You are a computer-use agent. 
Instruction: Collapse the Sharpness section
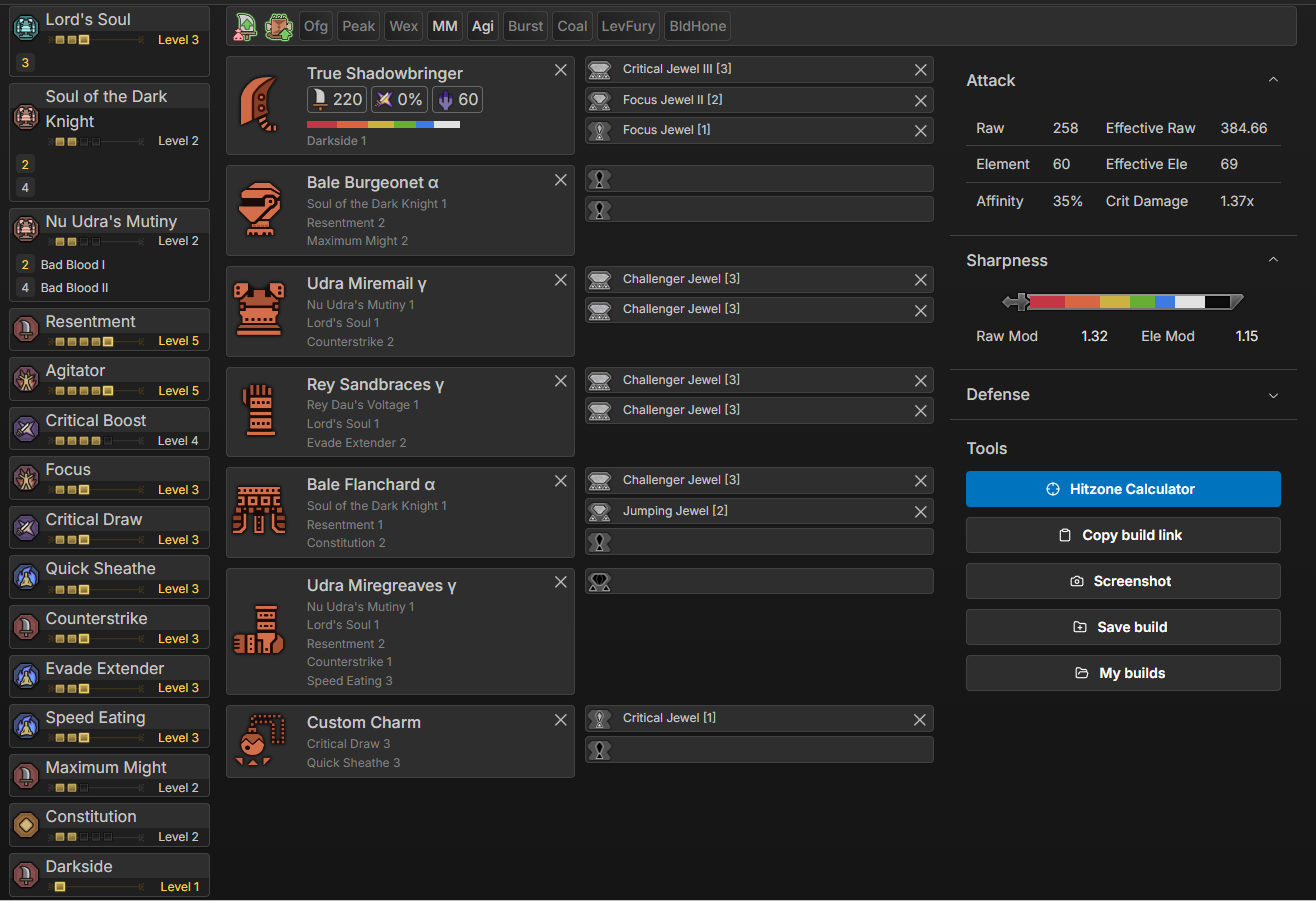tap(1273, 260)
